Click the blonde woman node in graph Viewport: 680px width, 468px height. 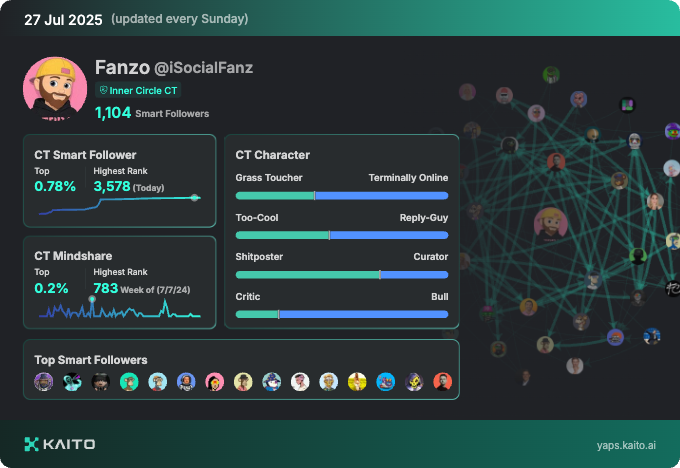(x=655, y=202)
